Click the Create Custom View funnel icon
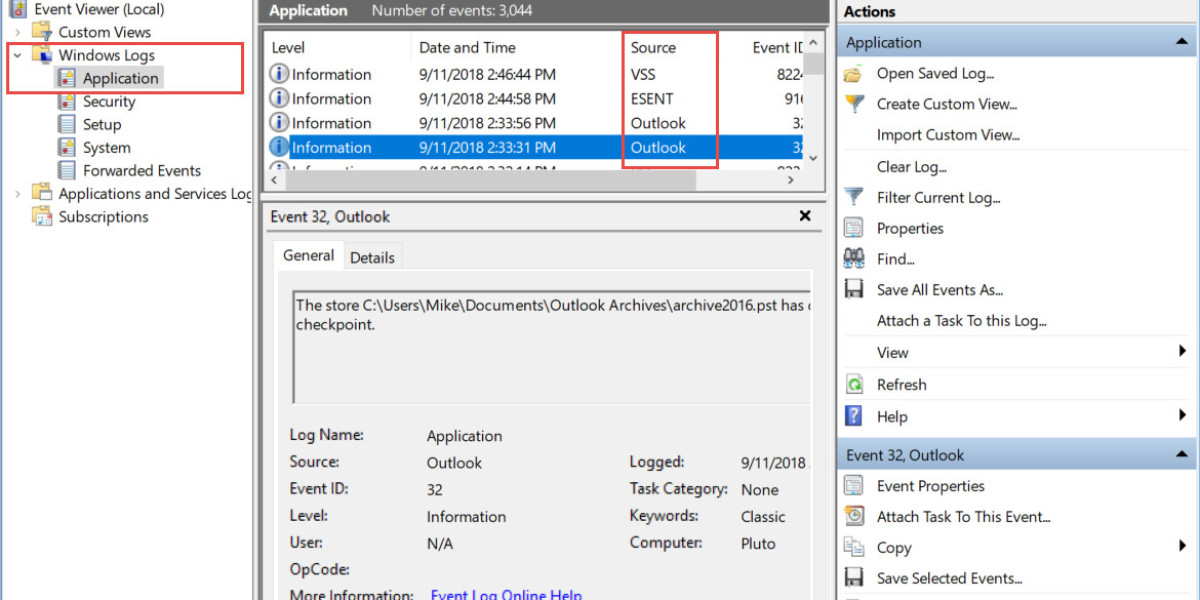This screenshot has width=1200, height=600. (x=853, y=104)
